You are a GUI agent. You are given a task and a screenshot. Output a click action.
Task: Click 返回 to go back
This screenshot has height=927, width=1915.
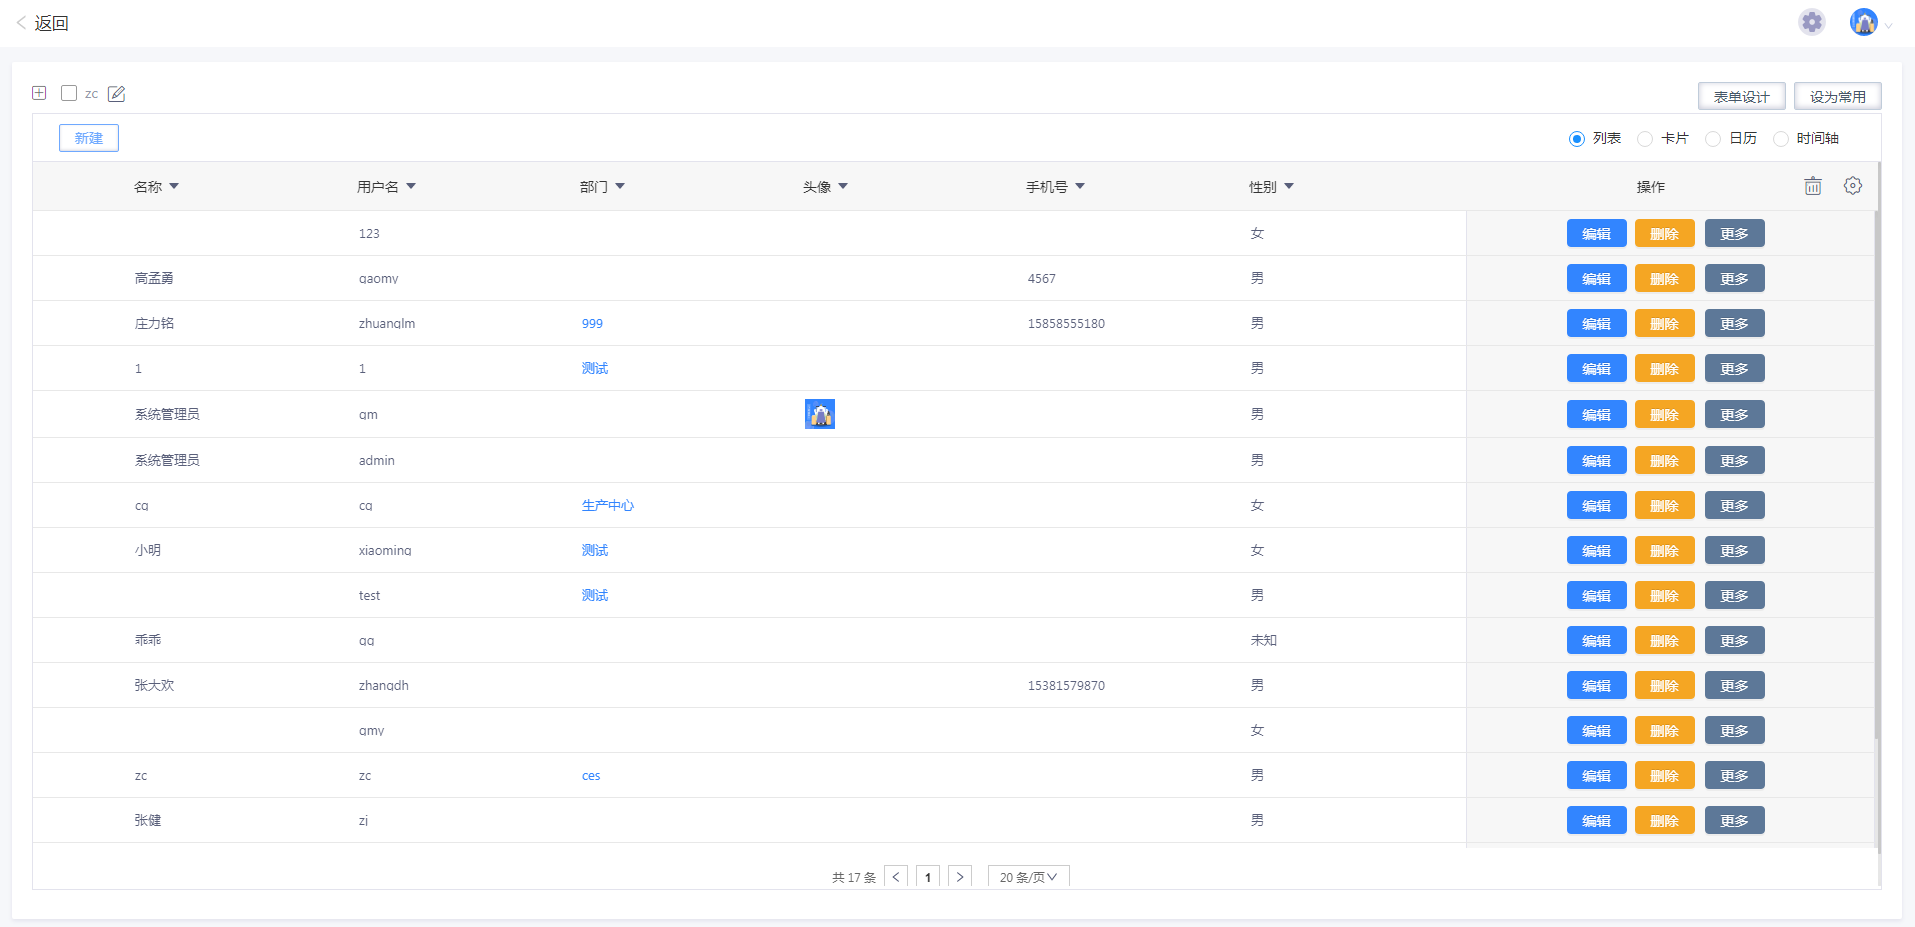(x=51, y=23)
